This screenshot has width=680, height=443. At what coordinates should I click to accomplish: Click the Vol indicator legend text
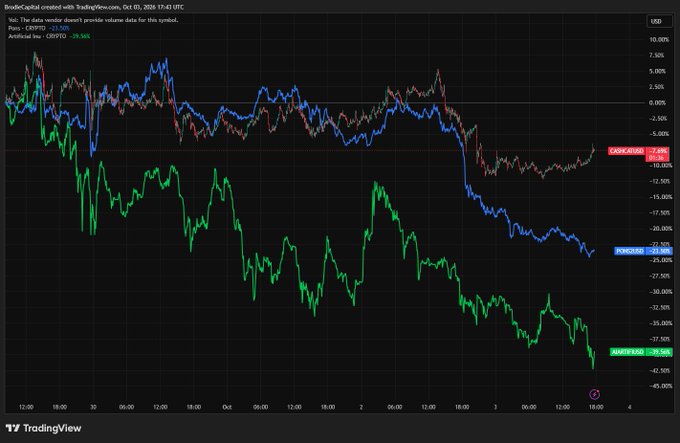pos(93,20)
